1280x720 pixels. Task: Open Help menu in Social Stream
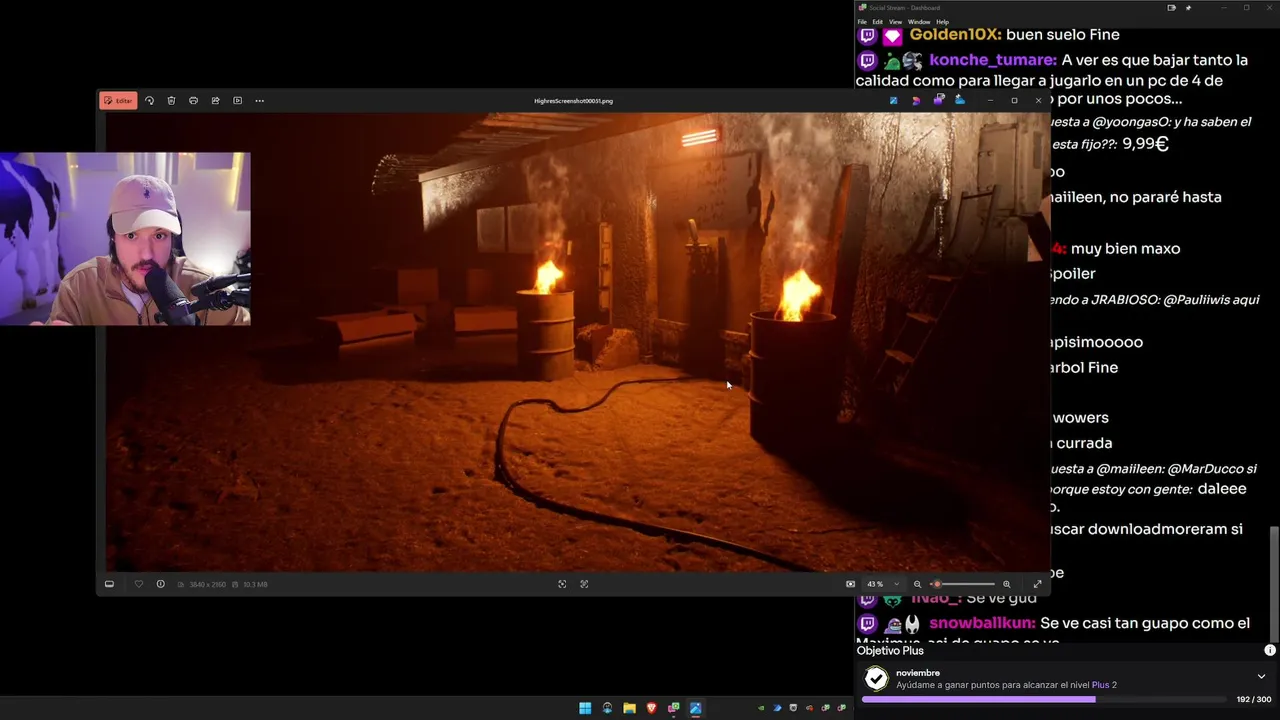[x=942, y=22]
